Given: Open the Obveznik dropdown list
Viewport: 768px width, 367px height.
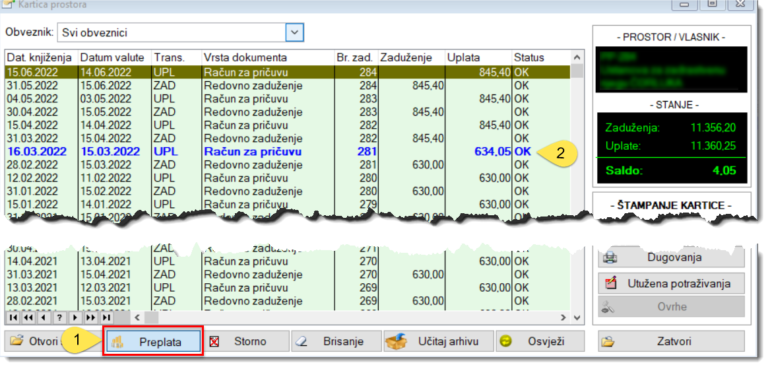Looking at the screenshot, I should (x=294, y=33).
